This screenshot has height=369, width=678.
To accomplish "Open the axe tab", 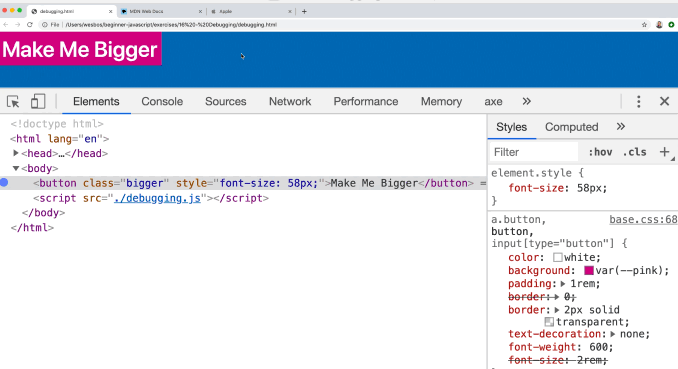I will pyautogui.click(x=493, y=102).
